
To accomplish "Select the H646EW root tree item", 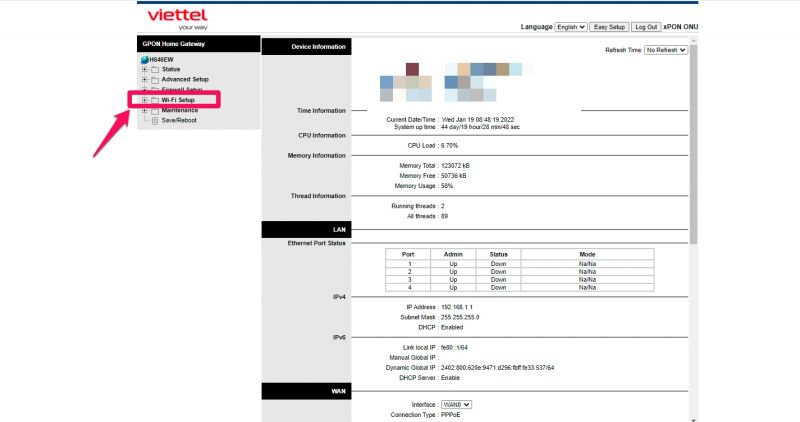I will click(161, 59).
